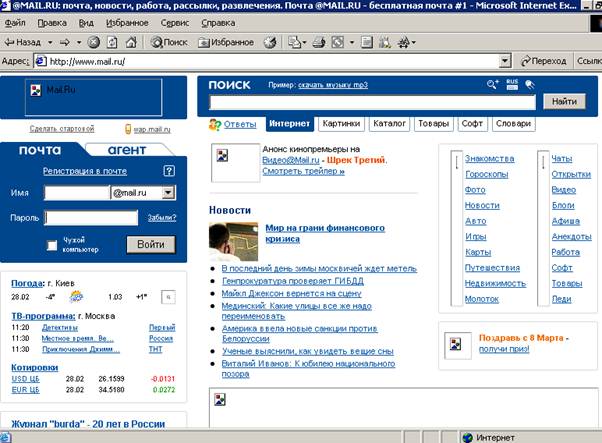The height and width of the screenshot is (443, 602).
Task: Click the Забыли? password link
Action: (162, 218)
